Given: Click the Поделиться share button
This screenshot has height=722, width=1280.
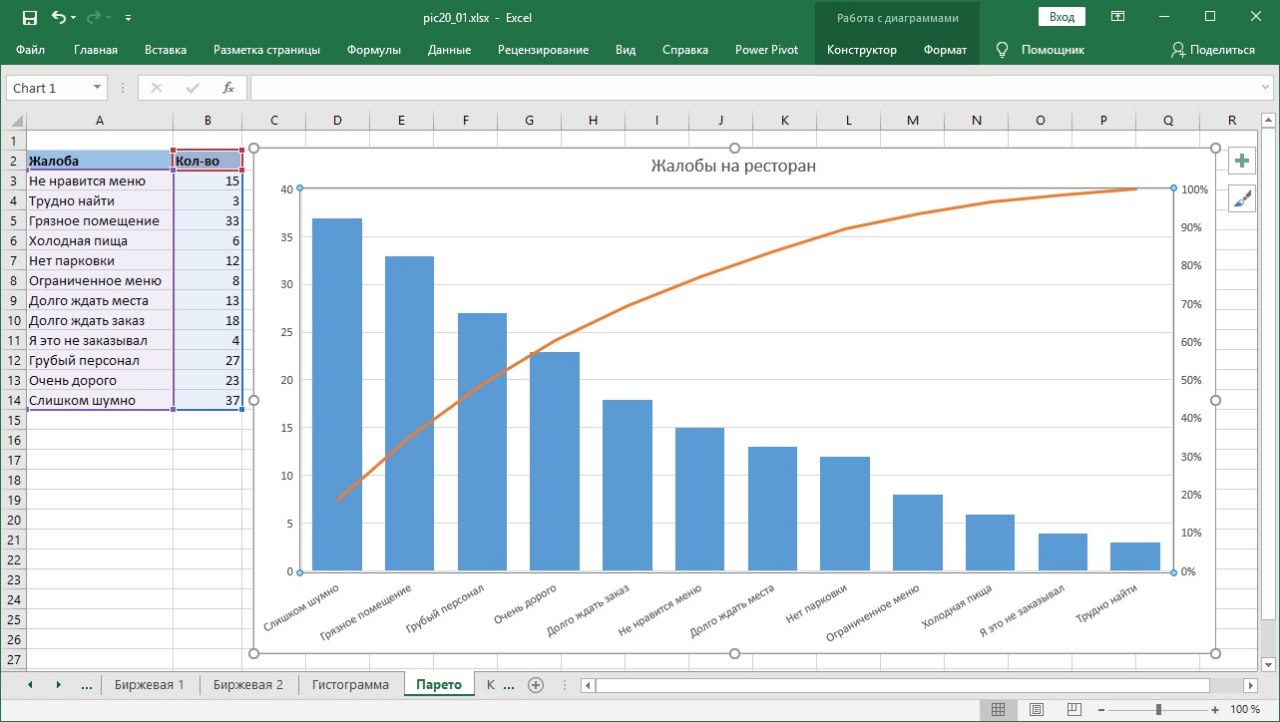Looking at the screenshot, I should (1212, 50).
